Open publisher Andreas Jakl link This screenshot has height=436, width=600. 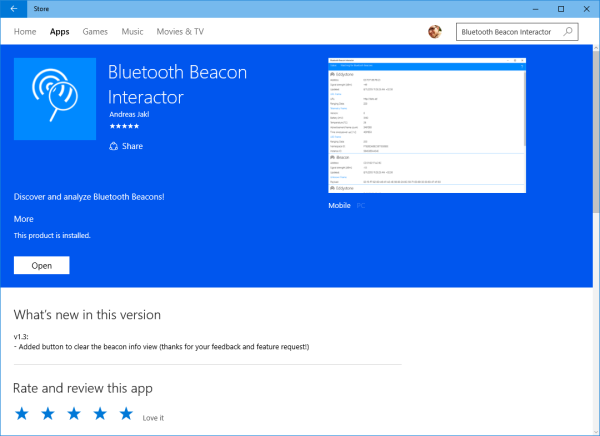point(129,114)
